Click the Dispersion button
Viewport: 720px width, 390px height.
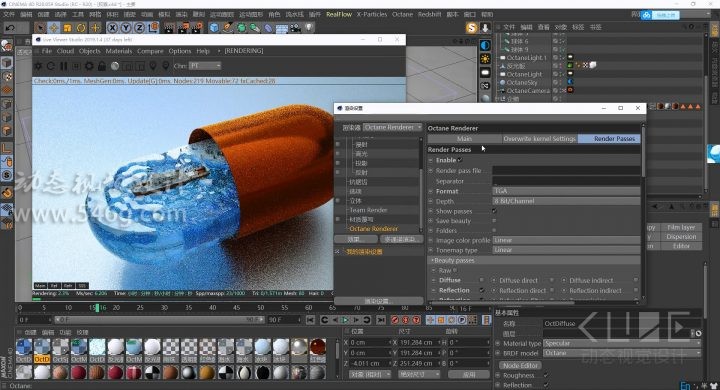pyautogui.click(x=681, y=237)
